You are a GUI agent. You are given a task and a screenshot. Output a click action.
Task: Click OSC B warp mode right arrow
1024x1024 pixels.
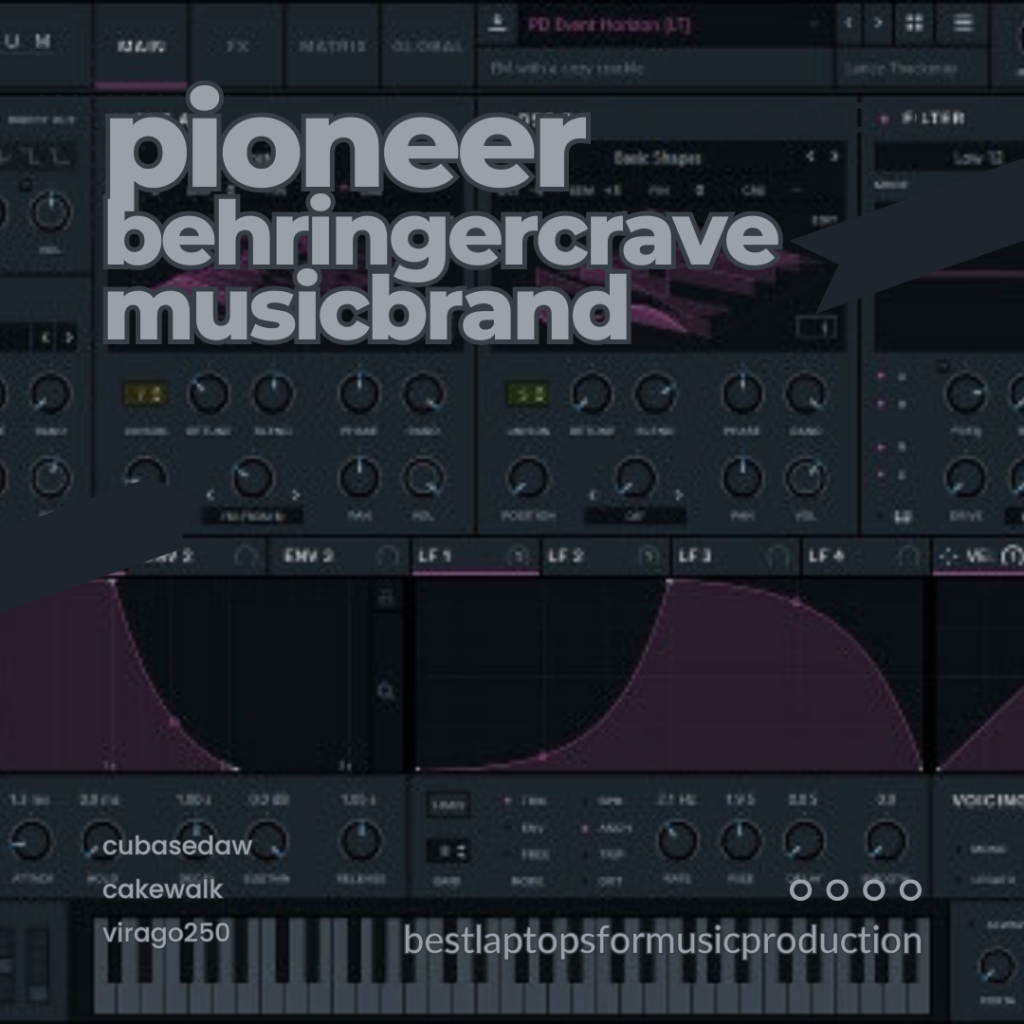click(x=679, y=495)
